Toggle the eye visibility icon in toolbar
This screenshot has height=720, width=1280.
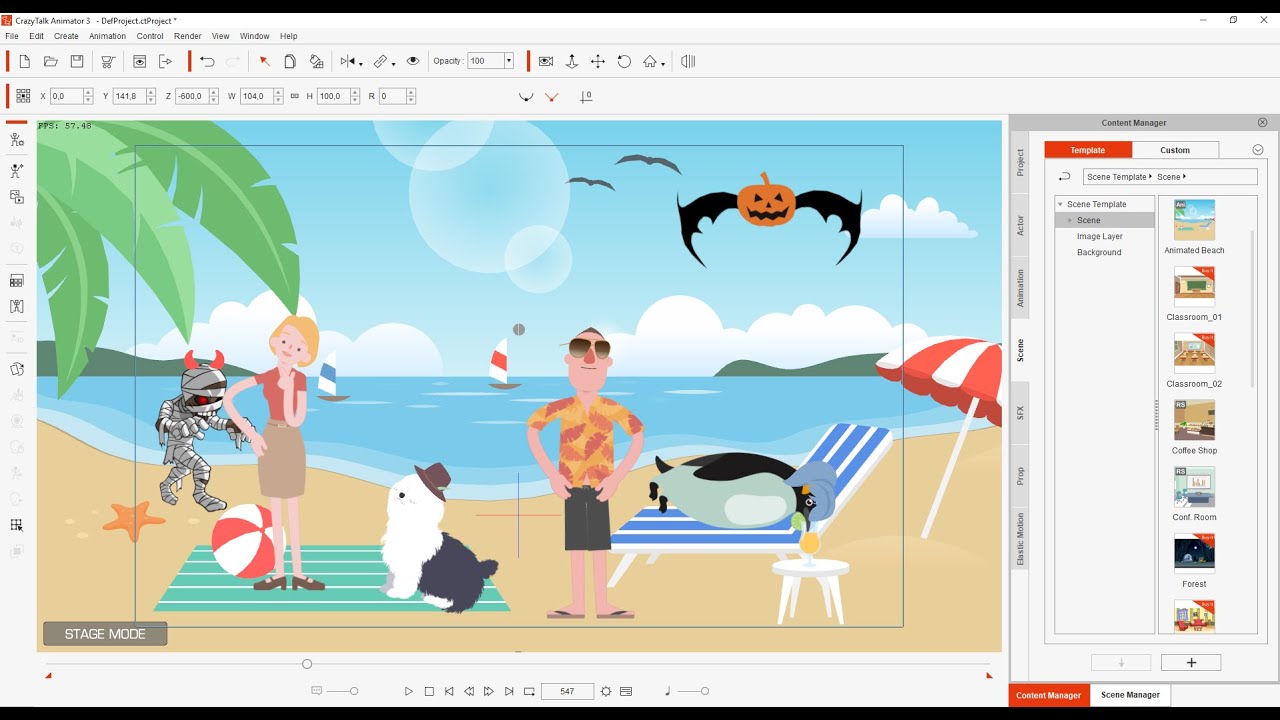coord(412,61)
